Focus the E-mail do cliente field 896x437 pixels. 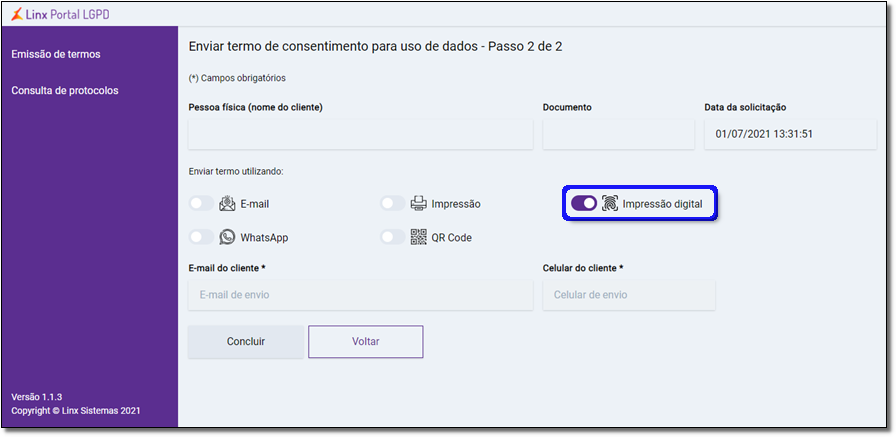pos(361,295)
